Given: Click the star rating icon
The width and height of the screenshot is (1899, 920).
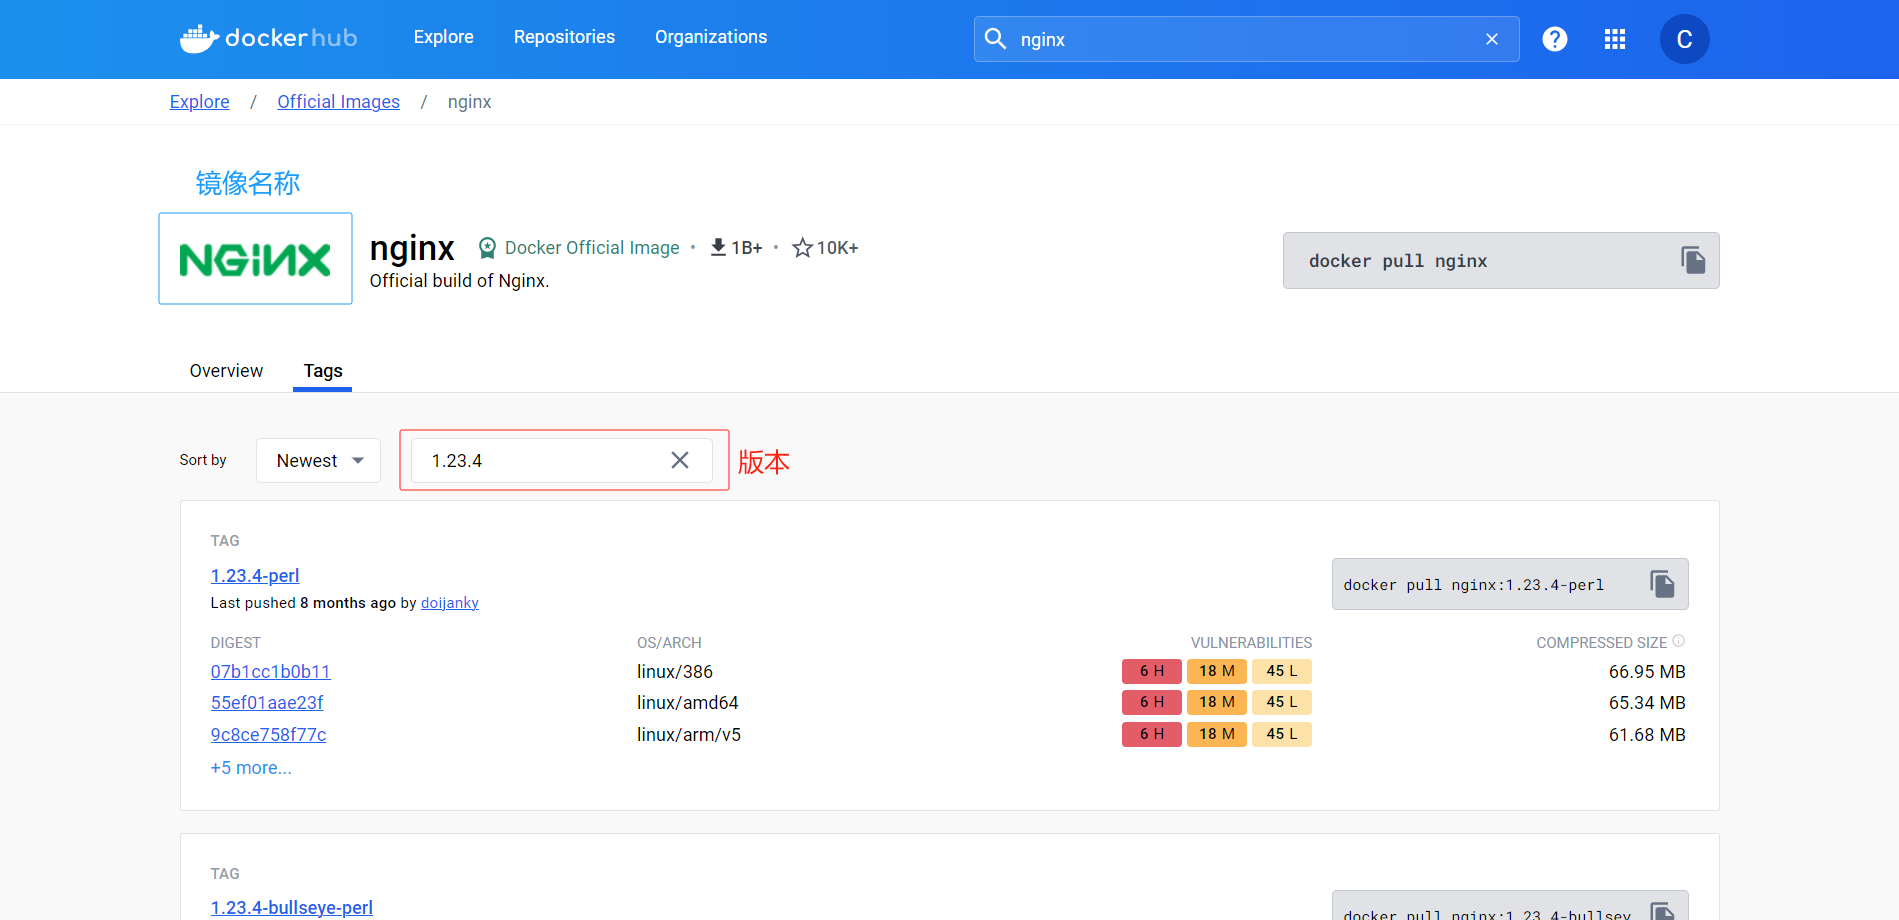Looking at the screenshot, I should pos(802,247).
